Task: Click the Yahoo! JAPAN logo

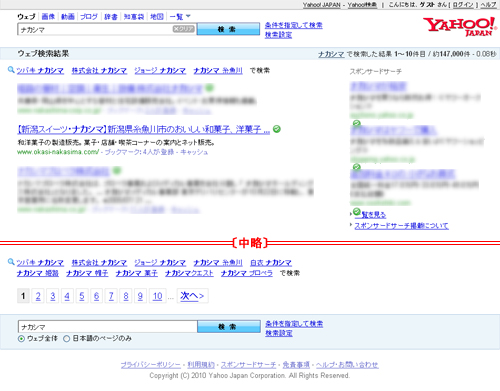Action: [x=460, y=27]
